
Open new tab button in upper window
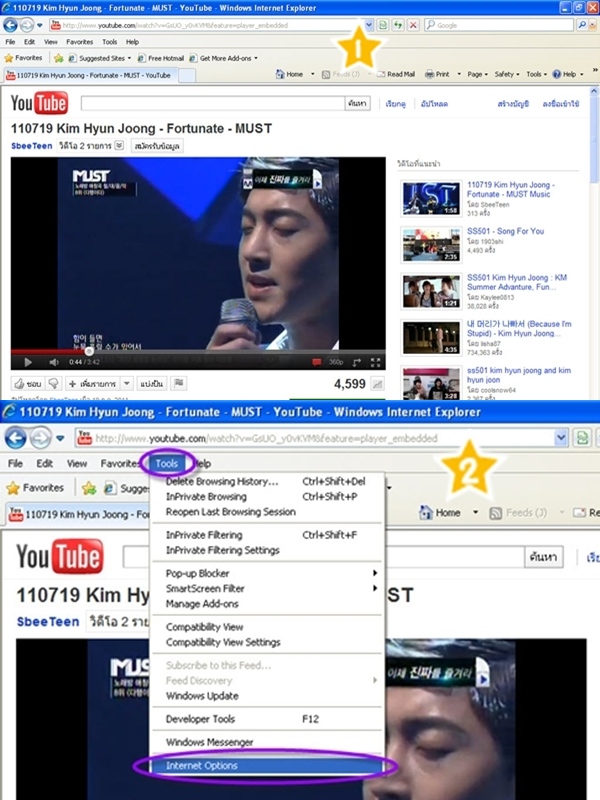coord(187,76)
